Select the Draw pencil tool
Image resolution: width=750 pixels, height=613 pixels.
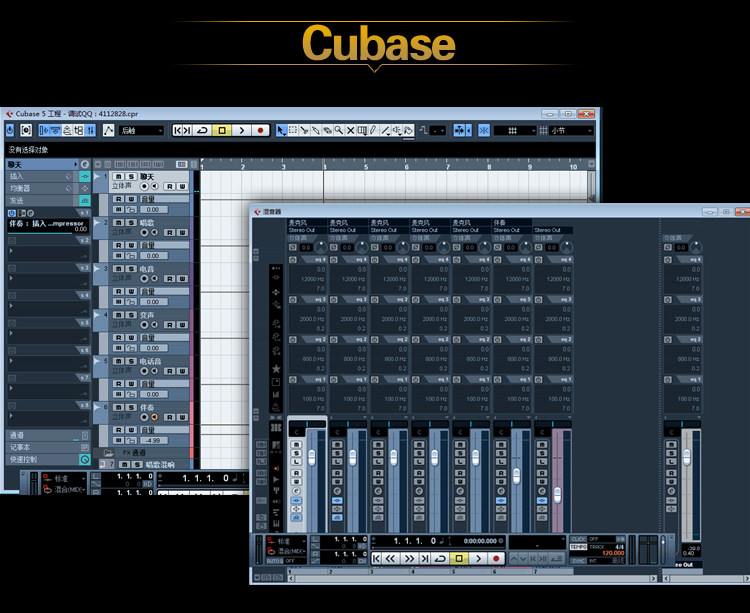[x=373, y=130]
